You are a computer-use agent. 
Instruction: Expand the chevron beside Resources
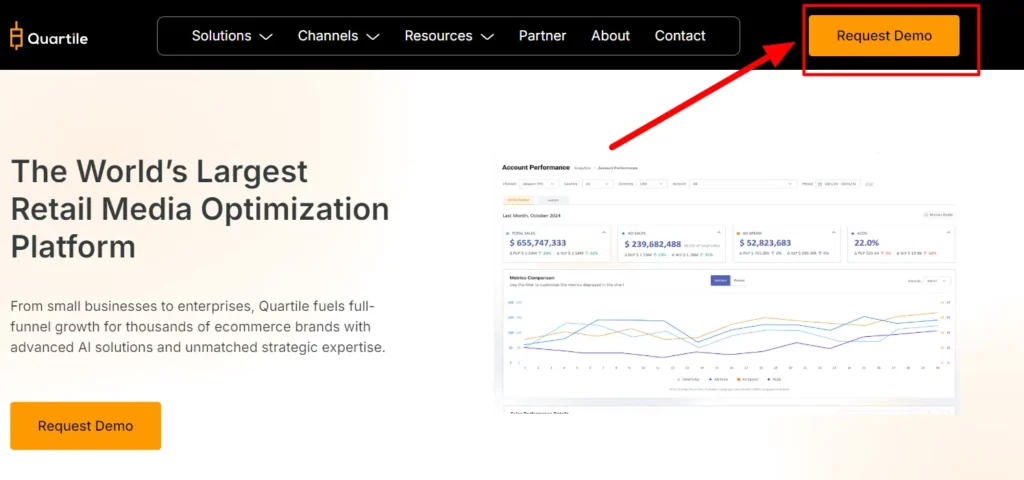[487, 37]
